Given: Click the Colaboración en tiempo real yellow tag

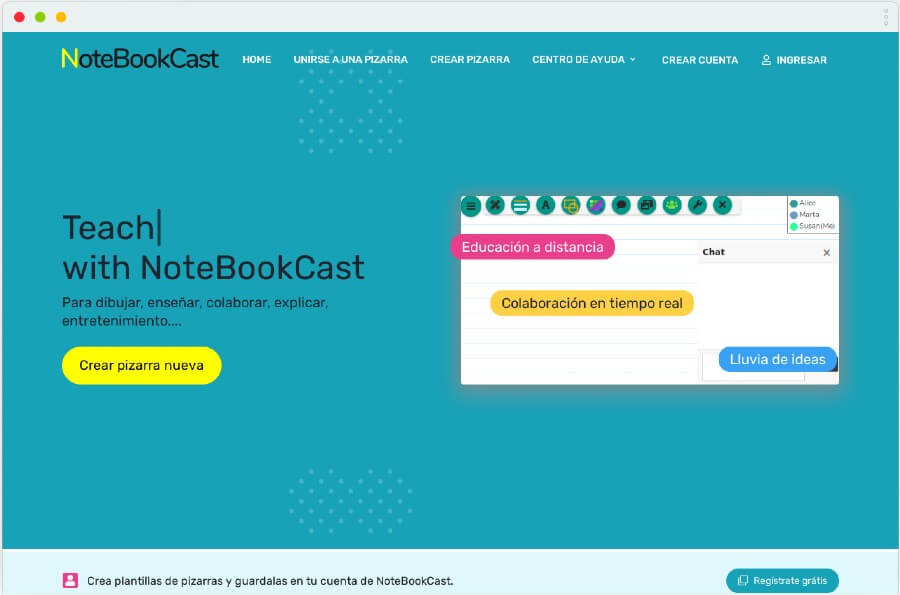Looking at the screenshot, I should (x=592, y=303).
